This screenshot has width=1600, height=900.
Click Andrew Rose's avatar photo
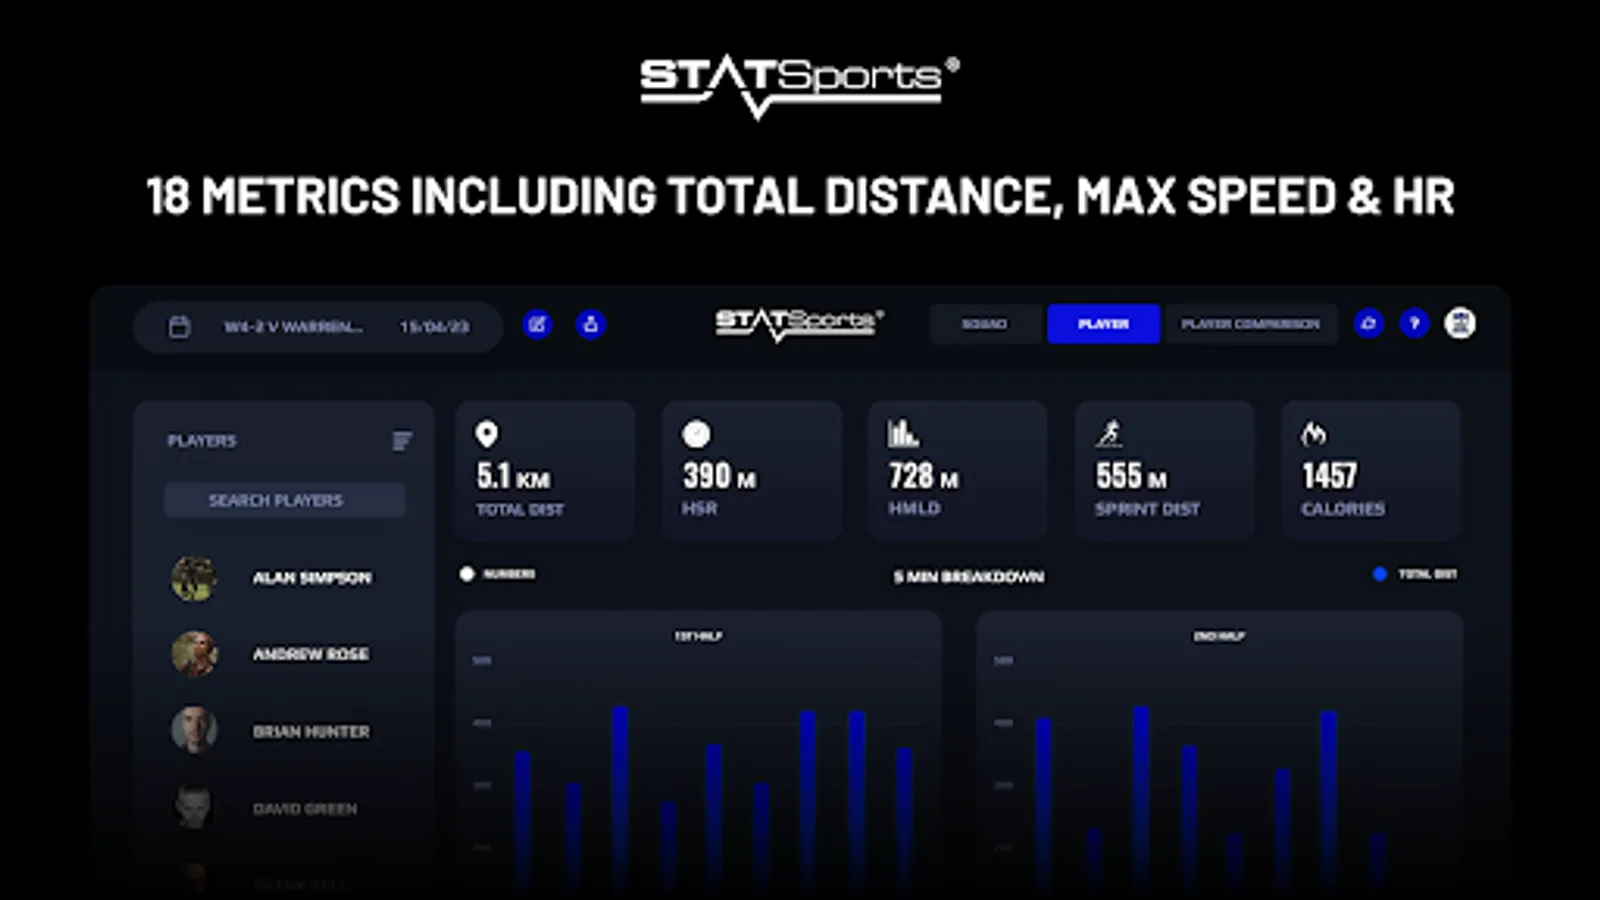coord(194,654)
